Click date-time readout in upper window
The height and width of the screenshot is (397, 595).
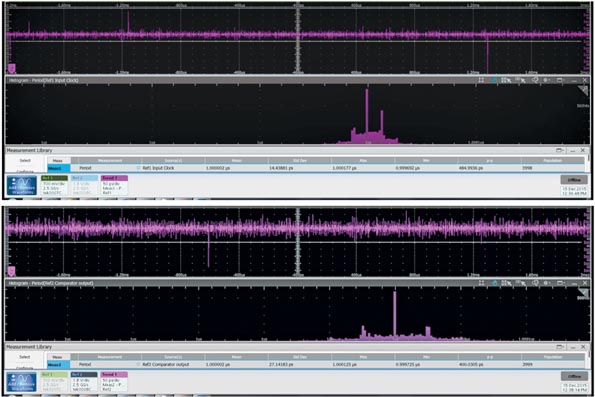(x=574, y=191)
